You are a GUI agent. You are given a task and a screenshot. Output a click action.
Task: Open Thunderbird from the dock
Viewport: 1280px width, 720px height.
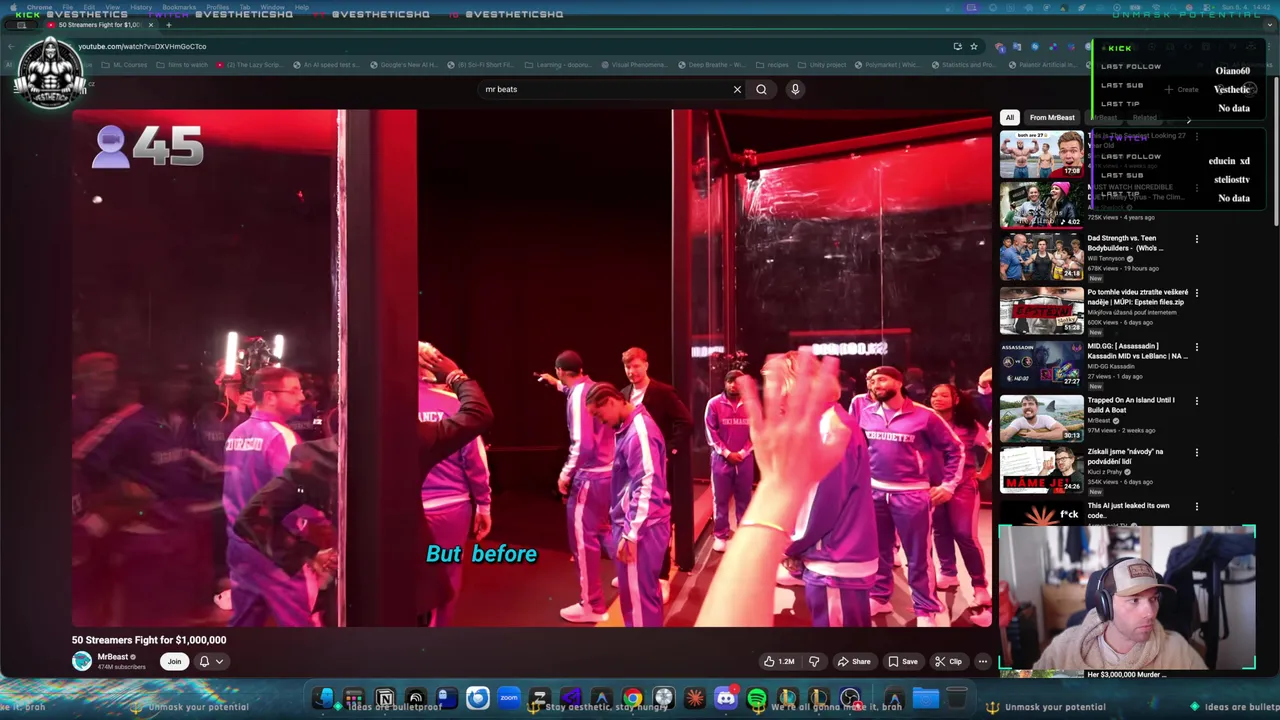click(x=478, y=698)
